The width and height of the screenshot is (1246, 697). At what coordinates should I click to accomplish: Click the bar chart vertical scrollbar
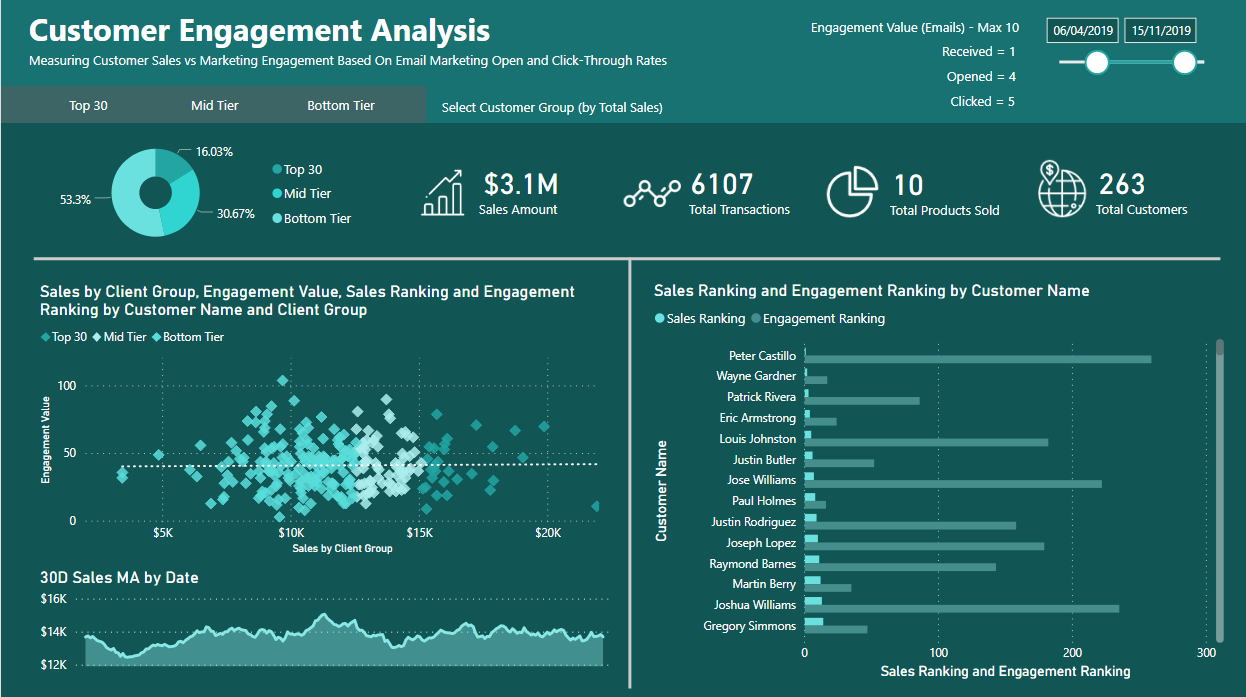click(x=1219, y=490)
